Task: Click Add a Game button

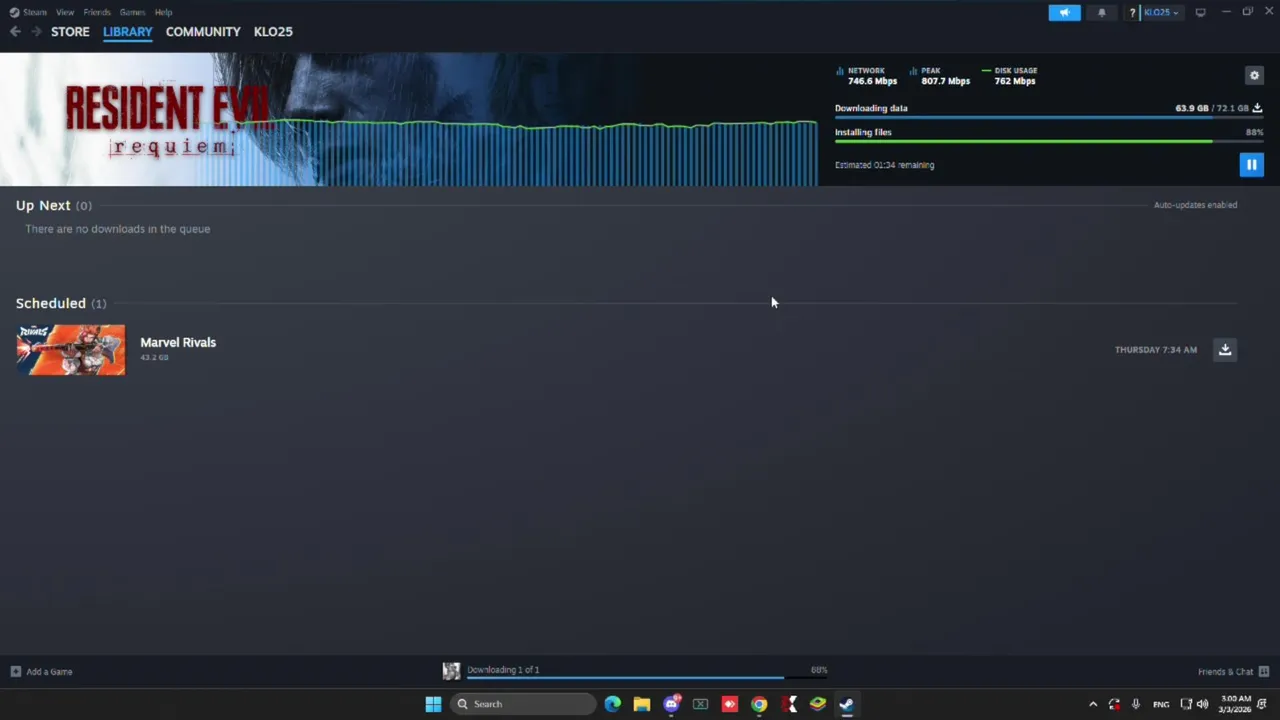Action: pyautogui.click(x=41, y=672)
